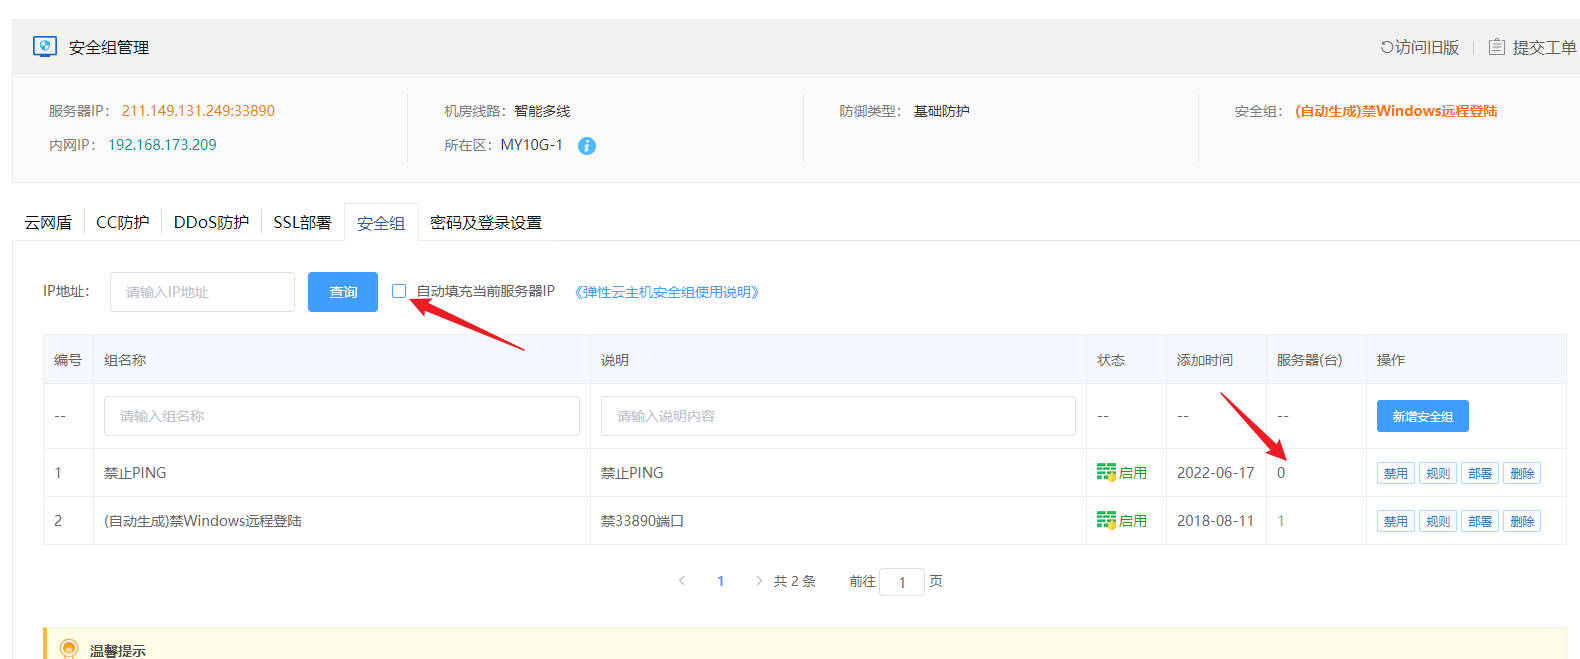Go to next page arrow

click(x=759, y=581)
